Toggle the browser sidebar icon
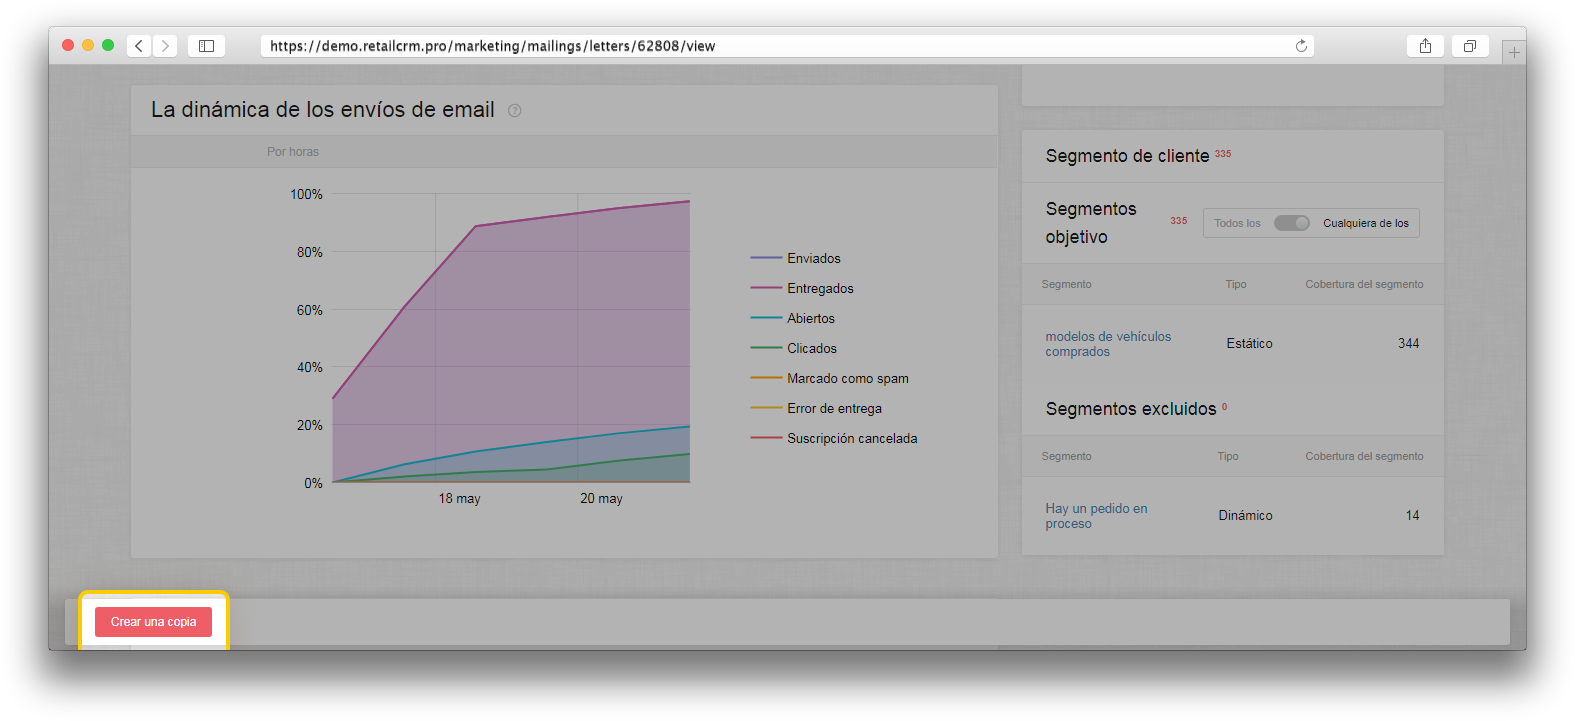The image size is (1575, 721). [206, 46]
